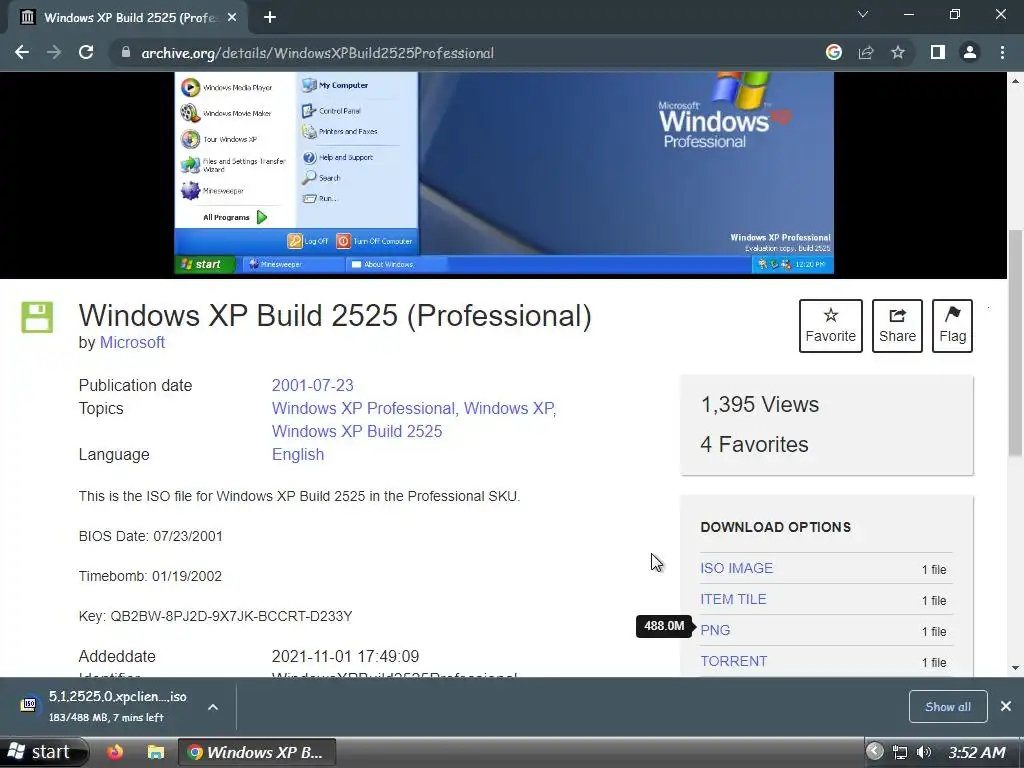Expand the download item options chevron
The height and width of the screenshot is (768, 1024).
point(213,707)
